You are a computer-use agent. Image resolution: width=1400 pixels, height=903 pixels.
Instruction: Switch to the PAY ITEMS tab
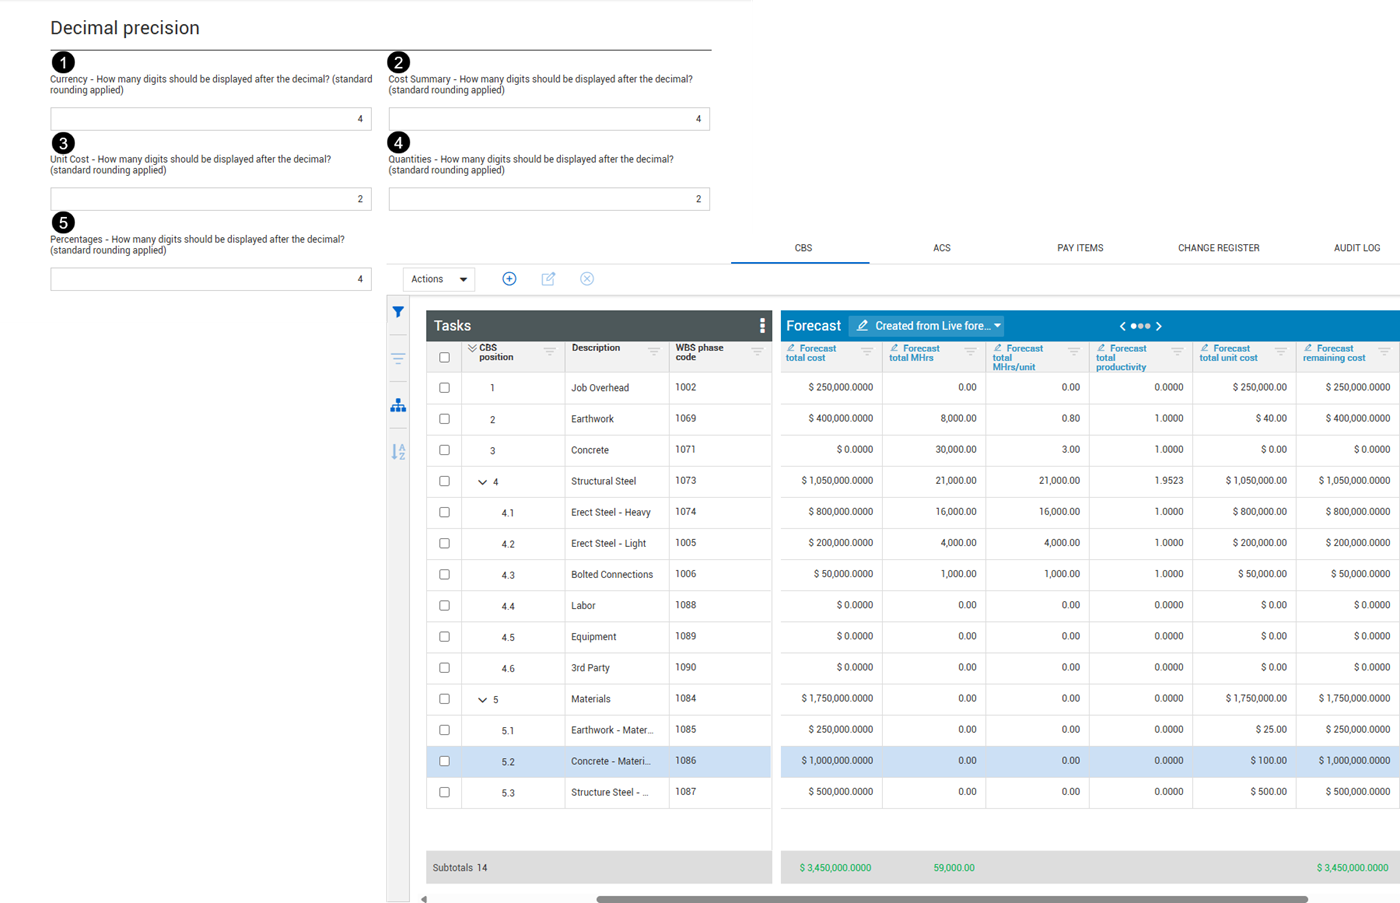point(1080,248)
